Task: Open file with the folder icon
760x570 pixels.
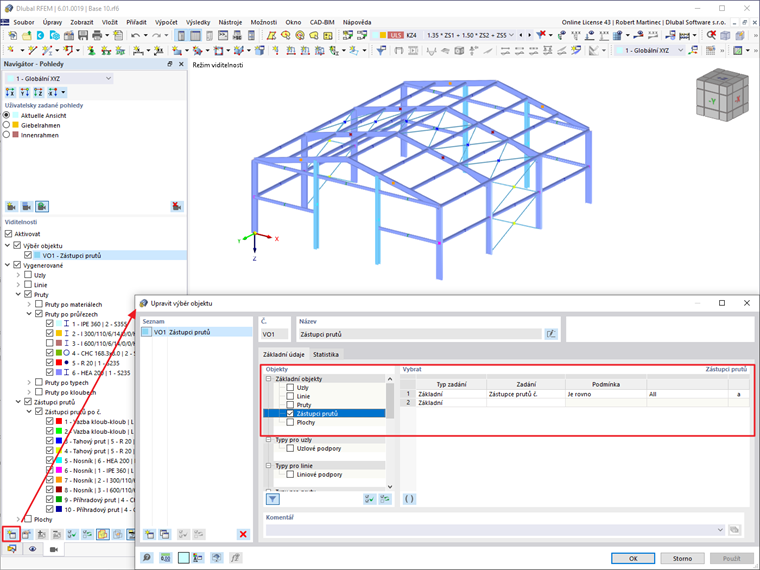Action: click(27, 35)
